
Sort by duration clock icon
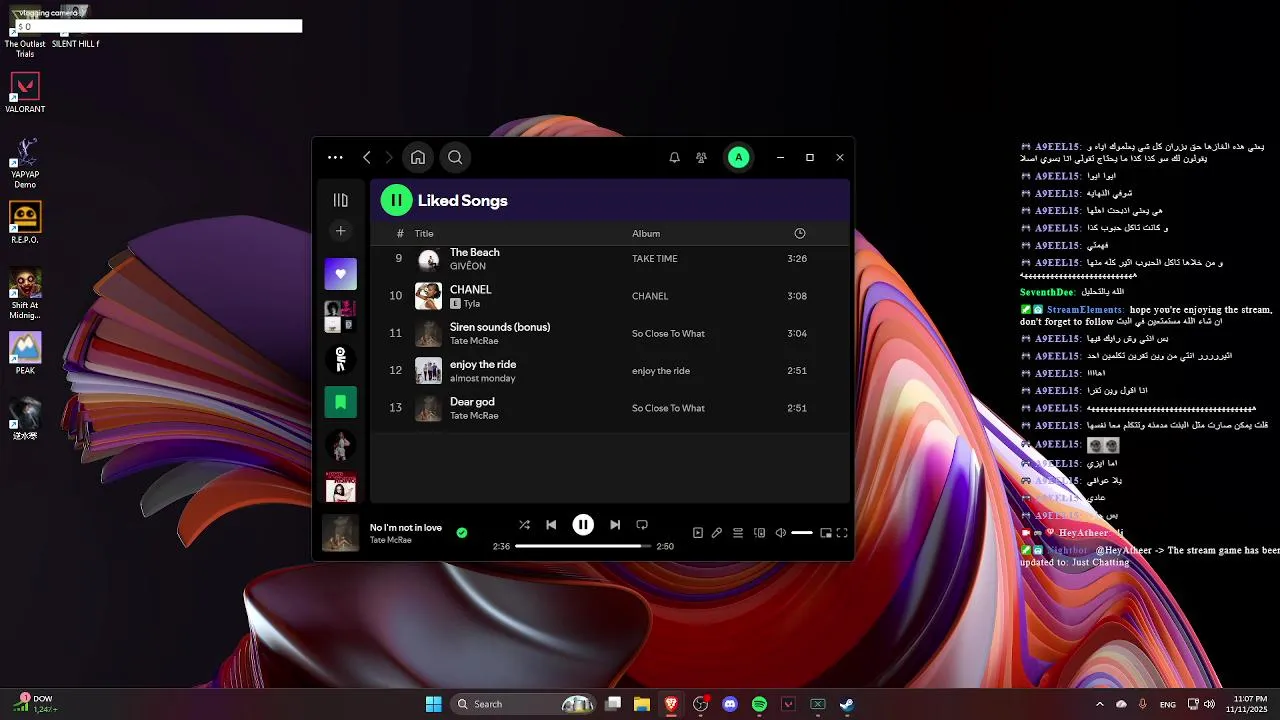(800, 233)
